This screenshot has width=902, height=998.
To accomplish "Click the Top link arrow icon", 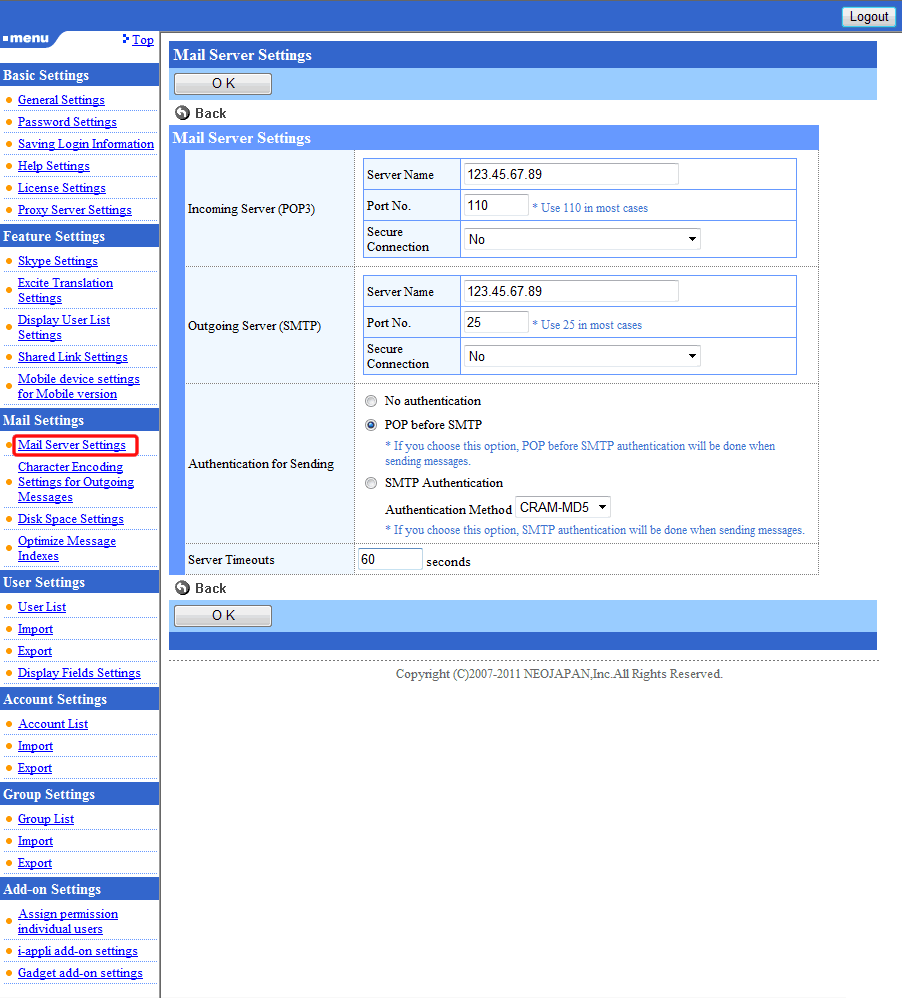I will (125, 39).
